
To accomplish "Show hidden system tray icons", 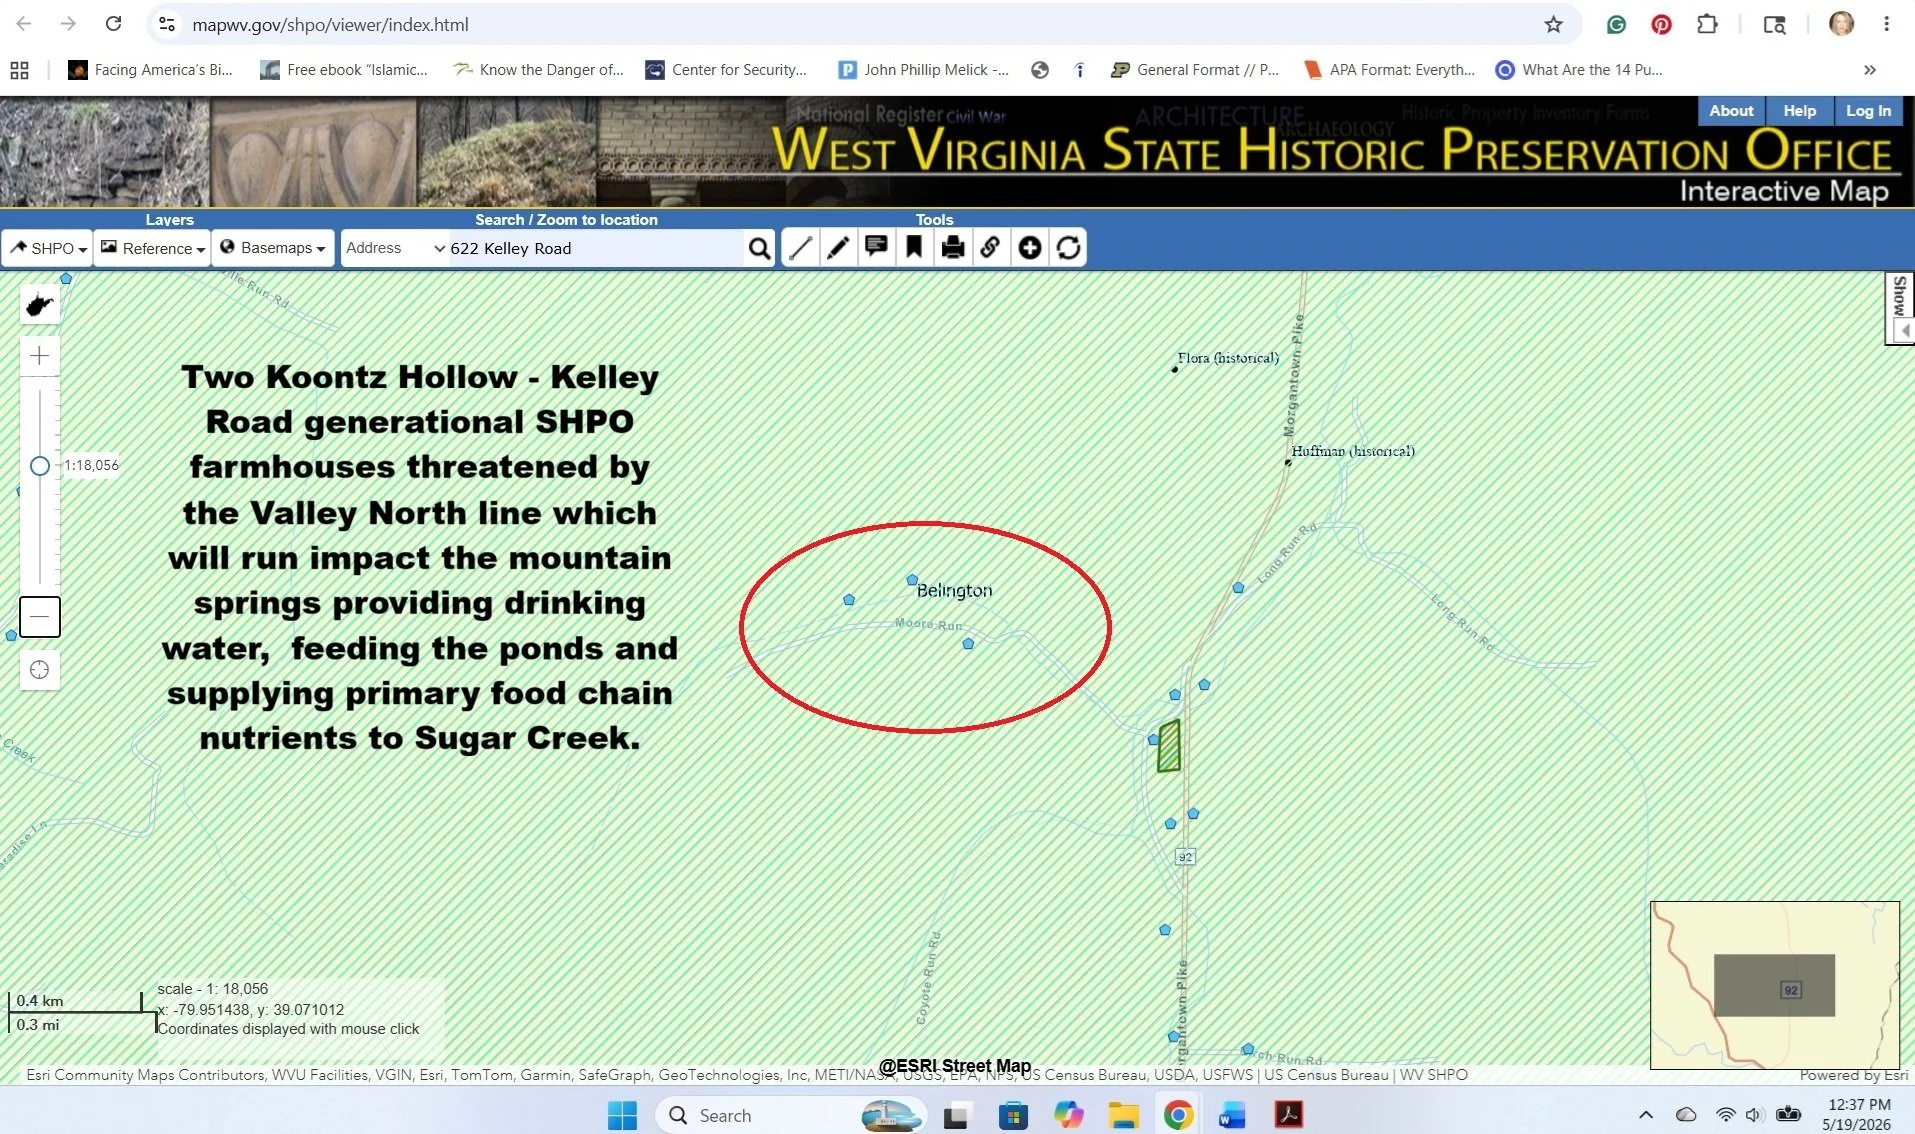I will pyautogui.click(x=1646, y=1115).
